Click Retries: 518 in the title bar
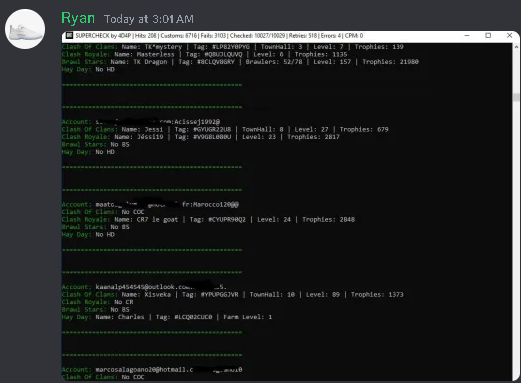 303,36
